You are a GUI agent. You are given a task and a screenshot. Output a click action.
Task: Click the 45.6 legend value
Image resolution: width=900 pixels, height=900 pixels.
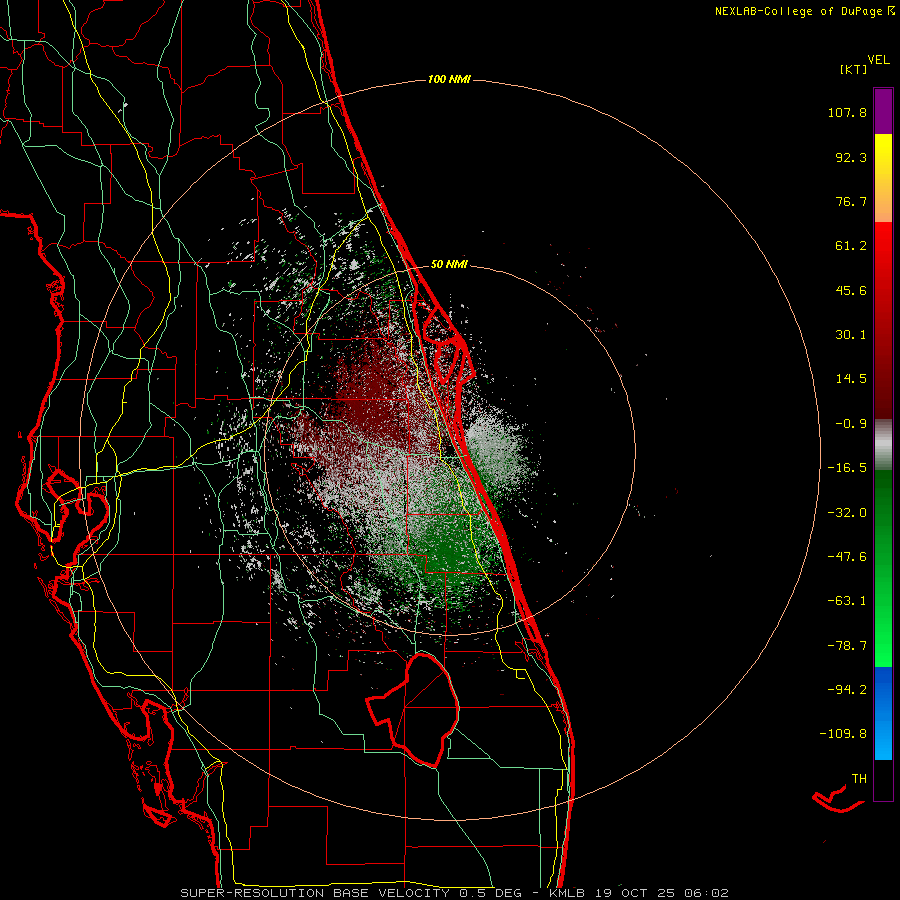pyautogui.click(x=851, y=290)
